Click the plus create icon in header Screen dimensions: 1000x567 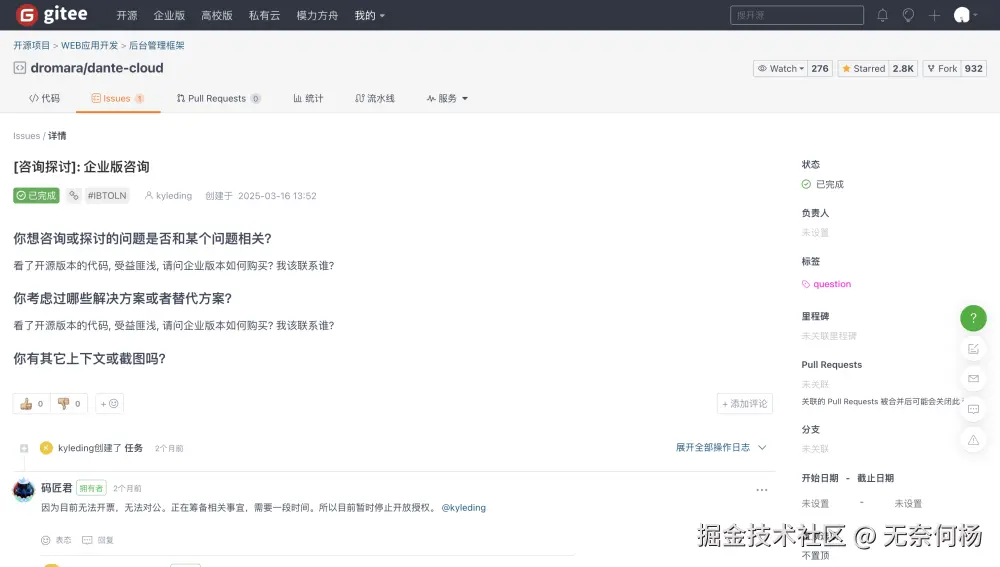934,15
